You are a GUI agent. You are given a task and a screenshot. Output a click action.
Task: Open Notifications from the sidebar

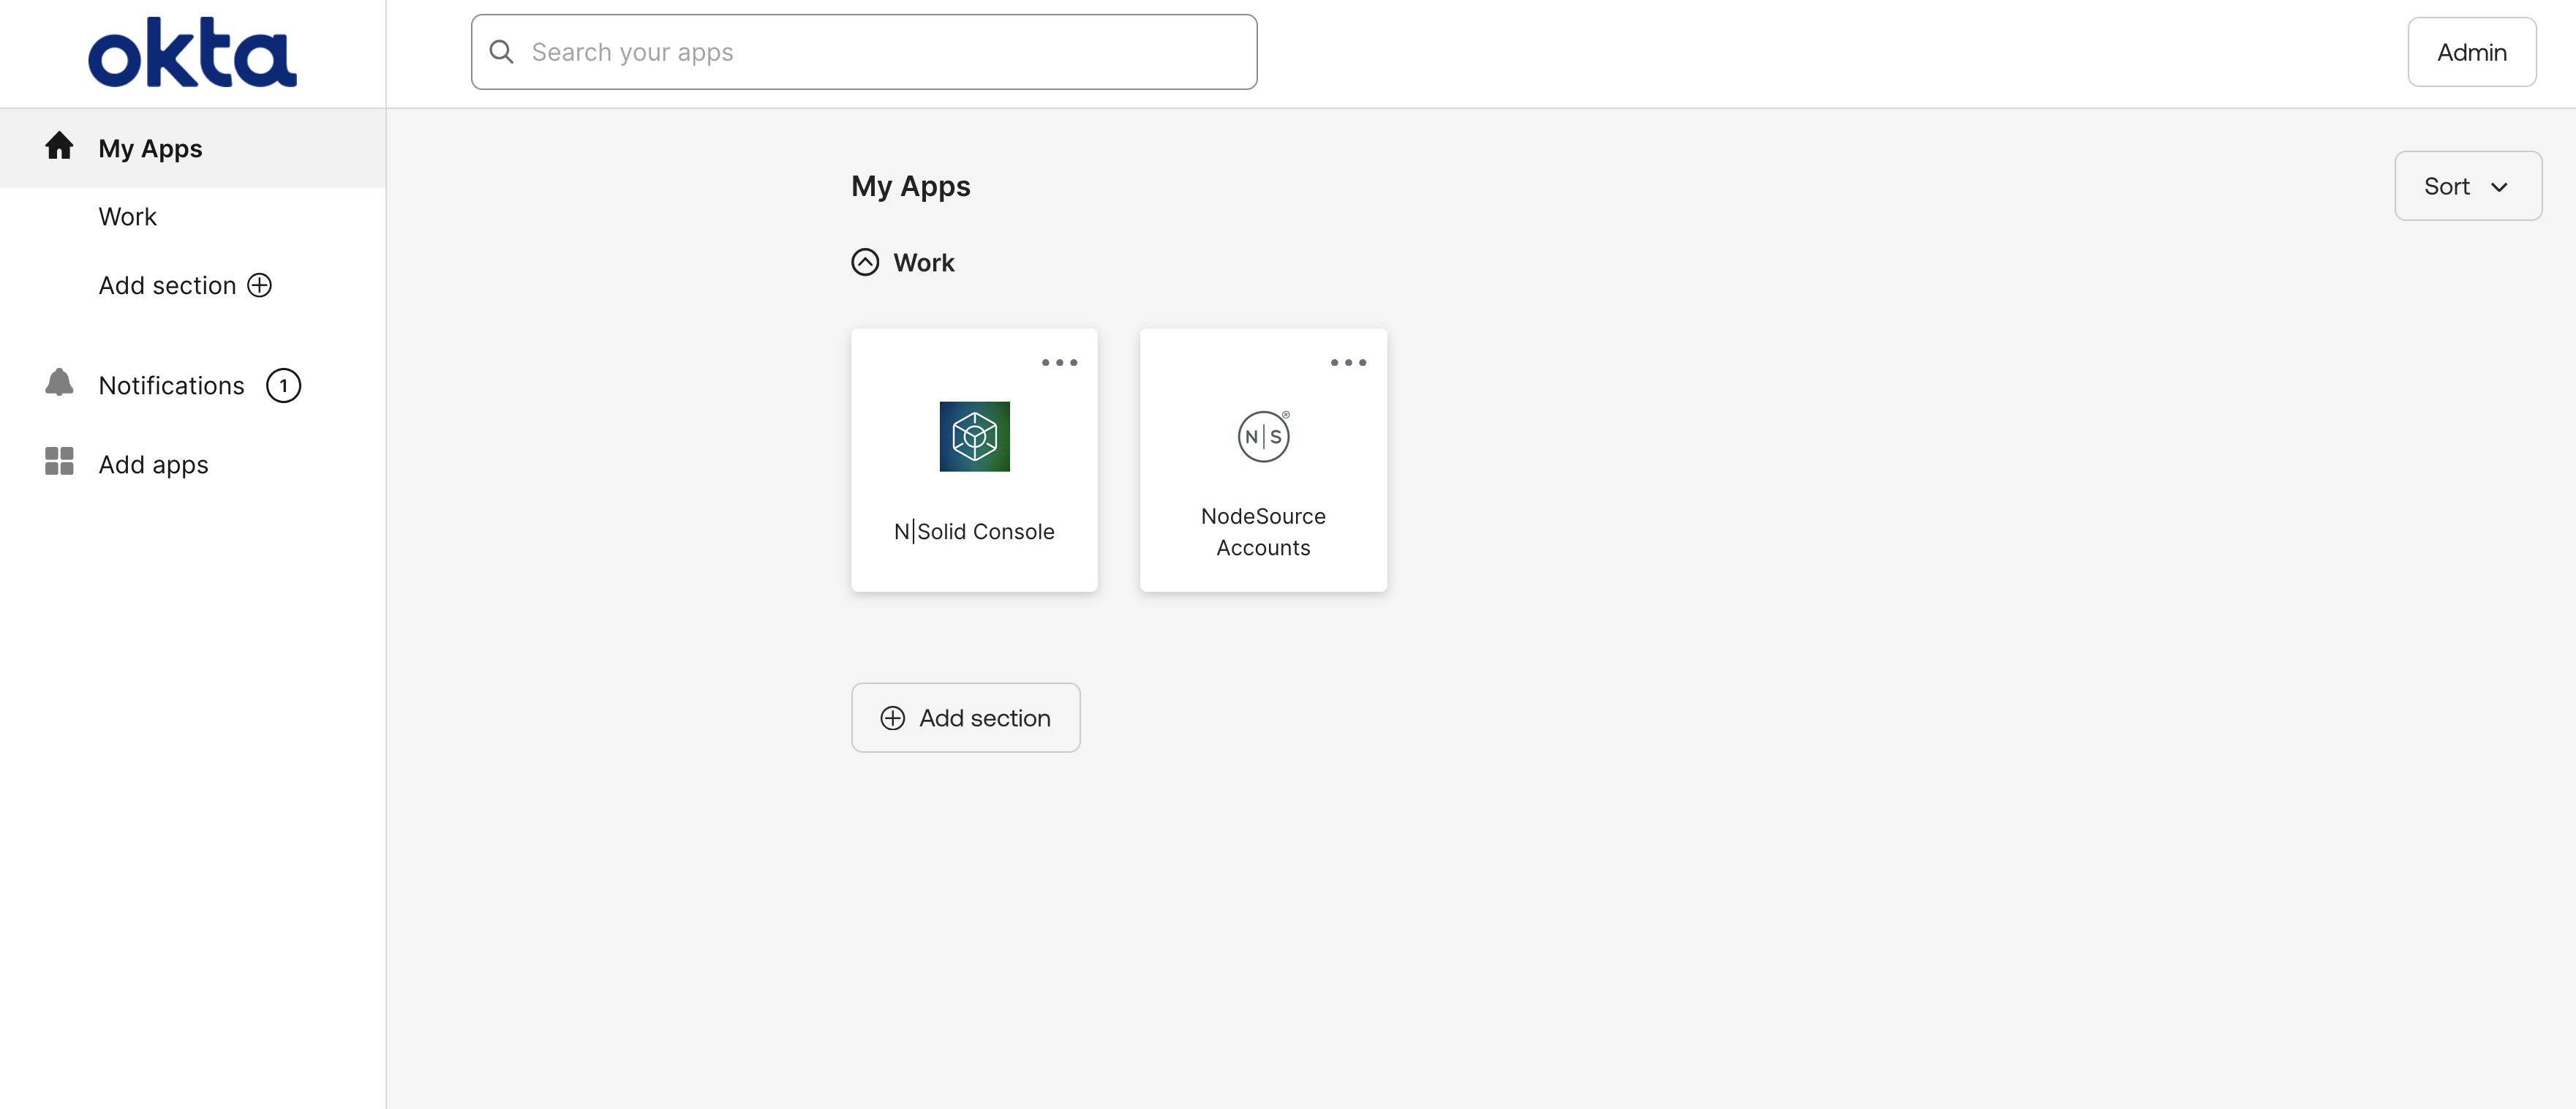click(171, 385)
